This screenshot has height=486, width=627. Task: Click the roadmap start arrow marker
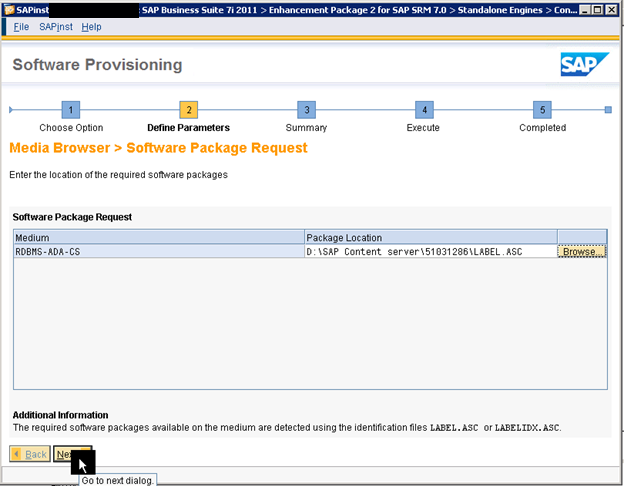(x=11, y=110)
